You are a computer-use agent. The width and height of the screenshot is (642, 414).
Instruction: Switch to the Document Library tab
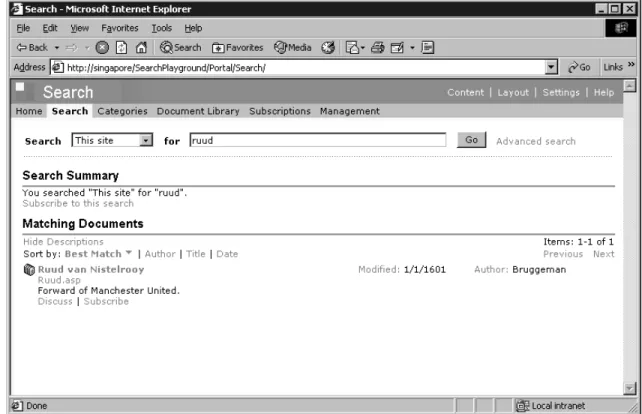(198, 111)
